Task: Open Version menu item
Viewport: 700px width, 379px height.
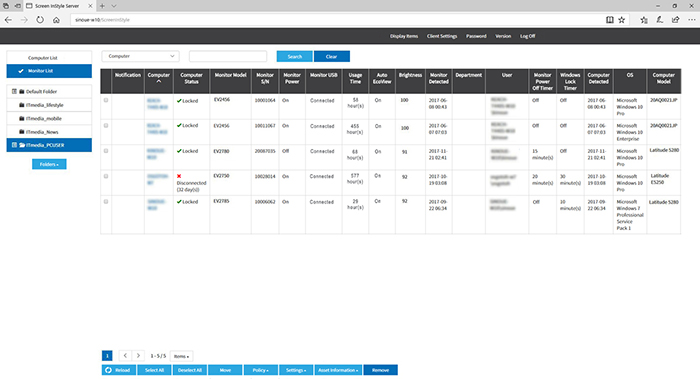Action: [x=503, y=36]
